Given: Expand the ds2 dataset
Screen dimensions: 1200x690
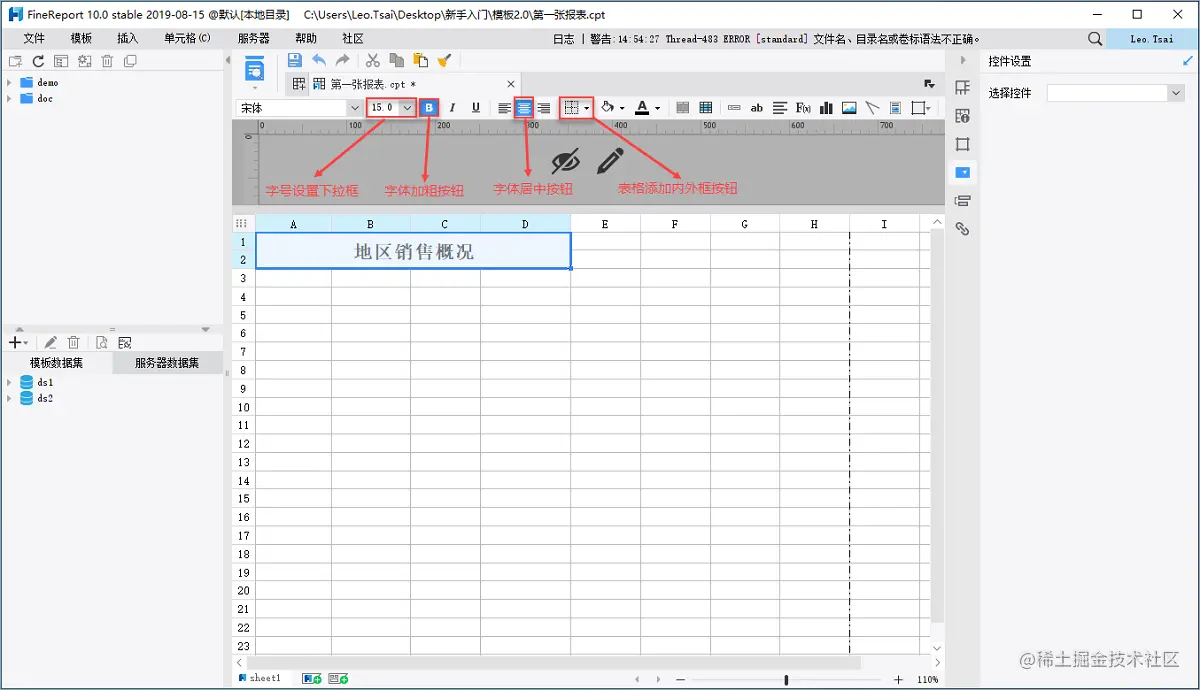Looking at the screenshot, I should pos(9,398).
